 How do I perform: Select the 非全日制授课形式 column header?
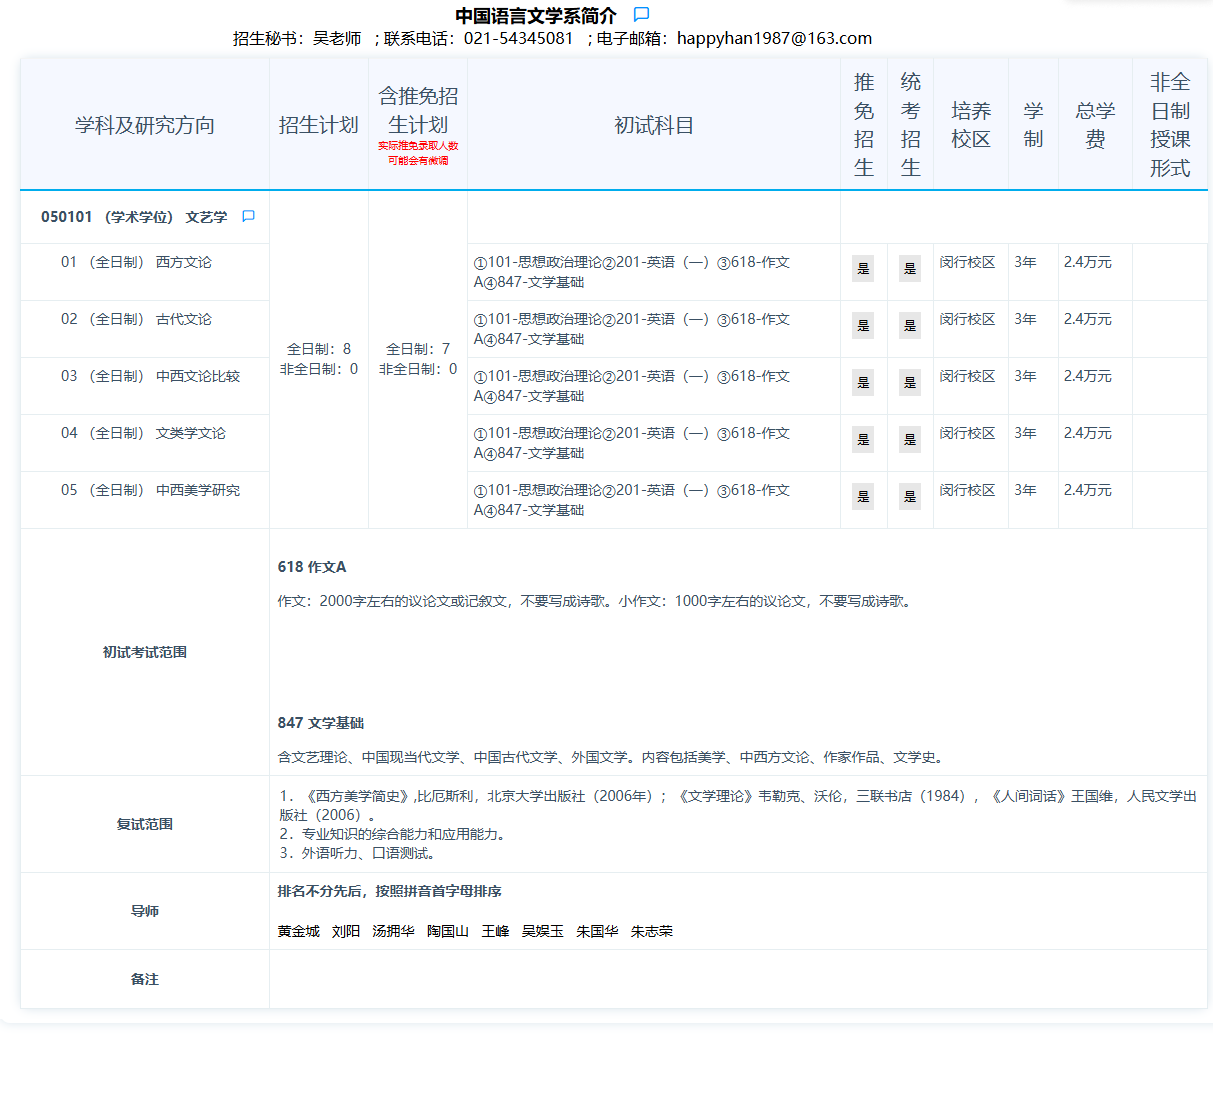tap(1170, 125)
